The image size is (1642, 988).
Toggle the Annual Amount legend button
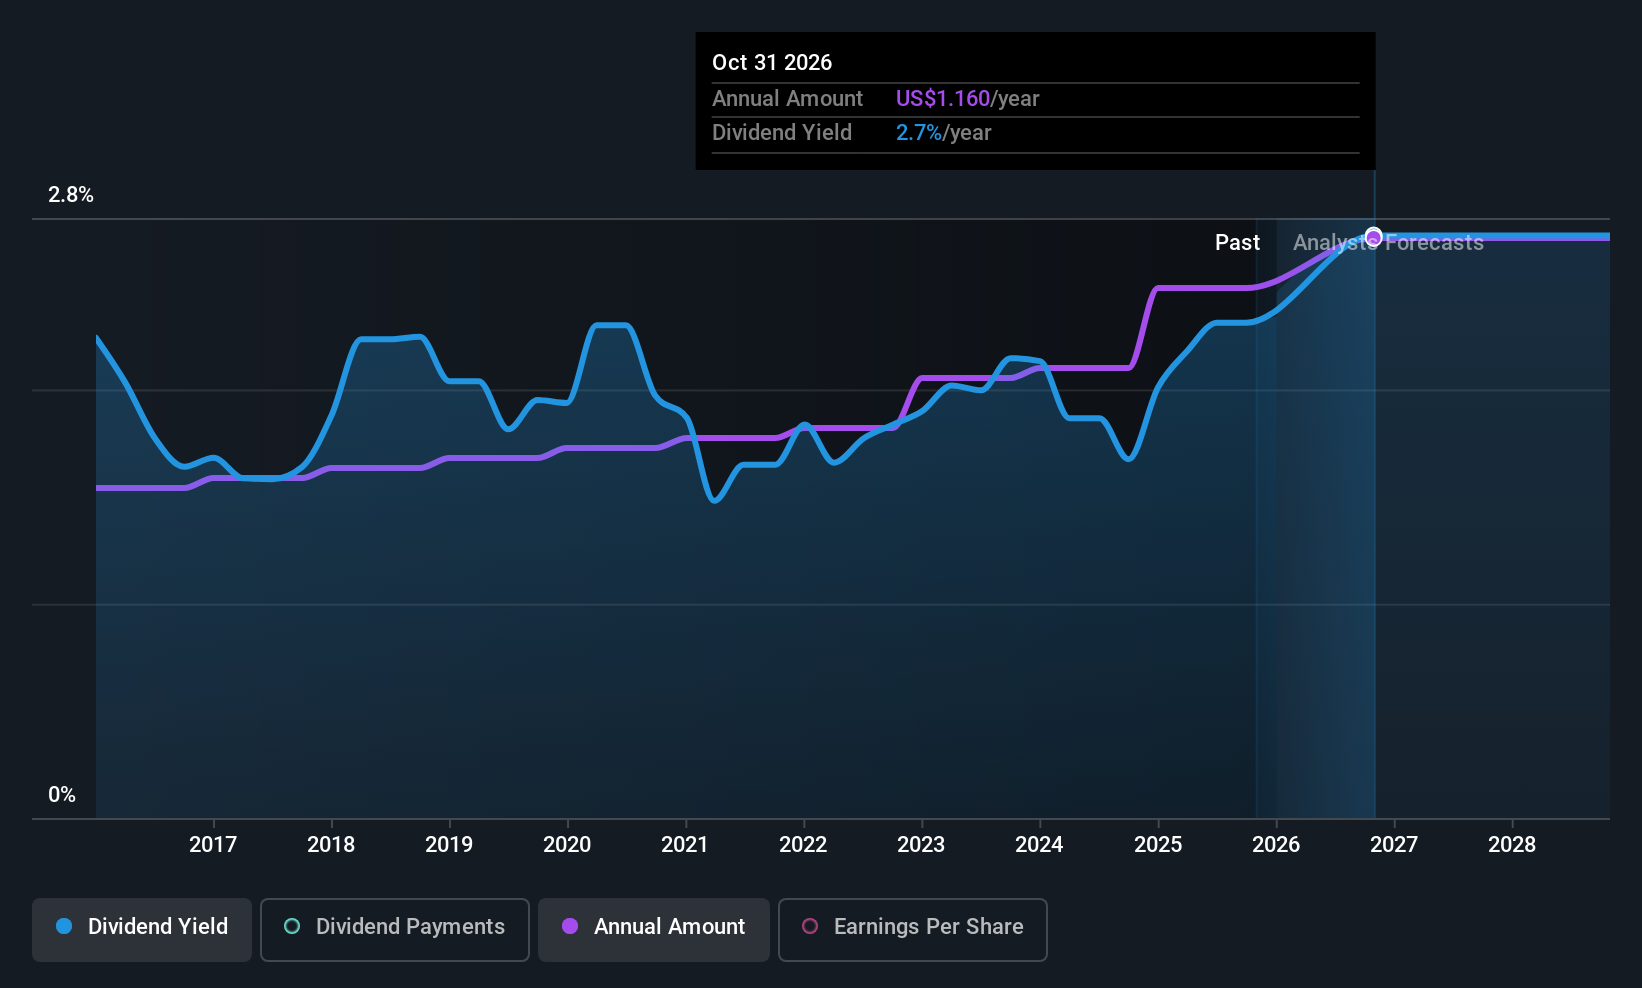pyautogui.click(x=654, y=930)
